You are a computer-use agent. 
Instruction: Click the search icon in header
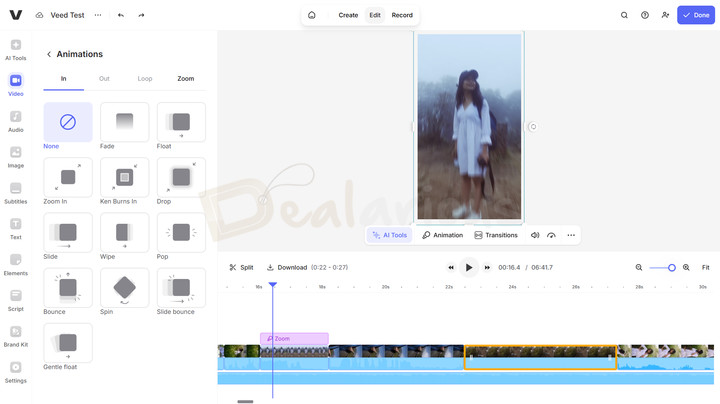coord(624,15)
